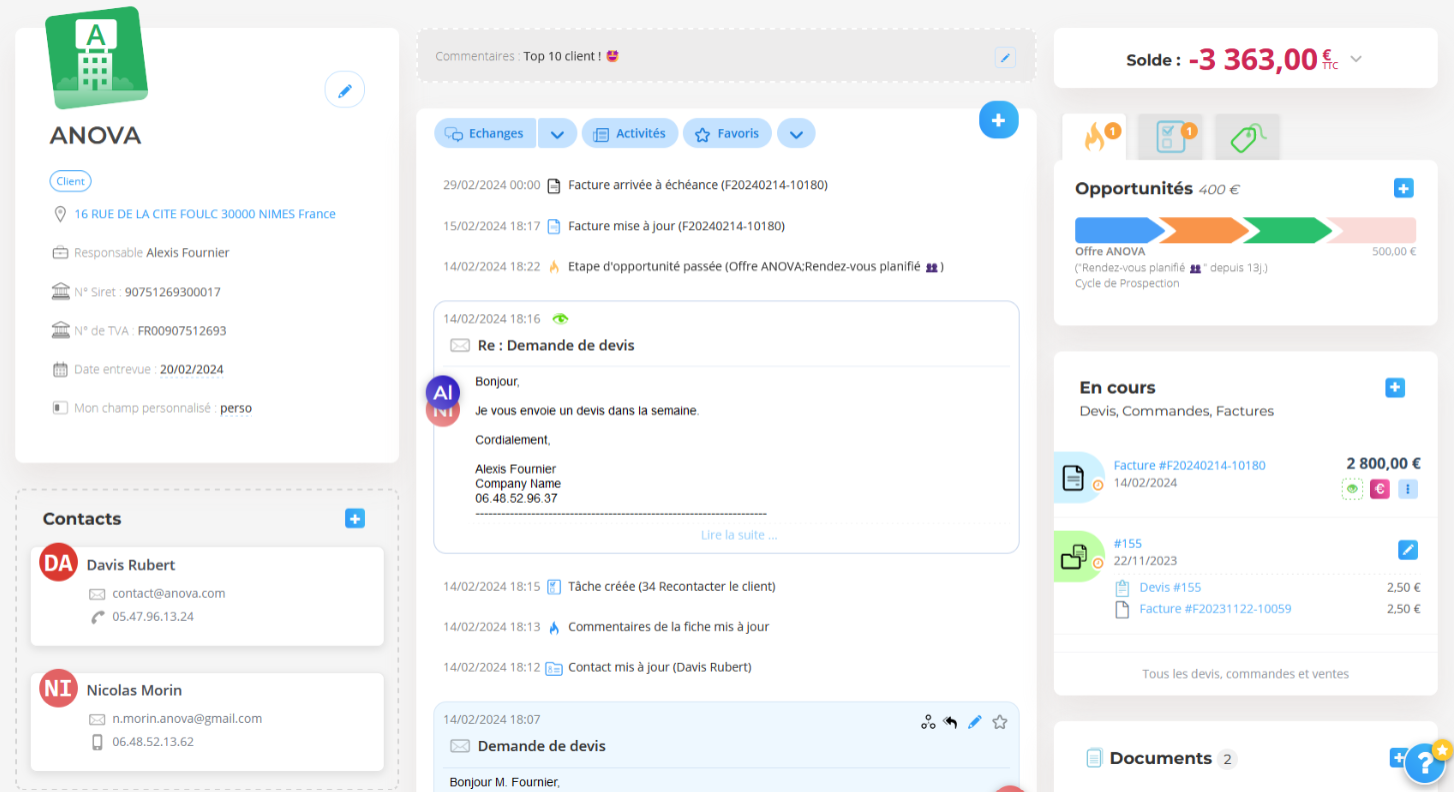Open the 'Offre ANOVA' opportunity
The height and width of the screenshot is (792, 1455).
pos(1110,252)
